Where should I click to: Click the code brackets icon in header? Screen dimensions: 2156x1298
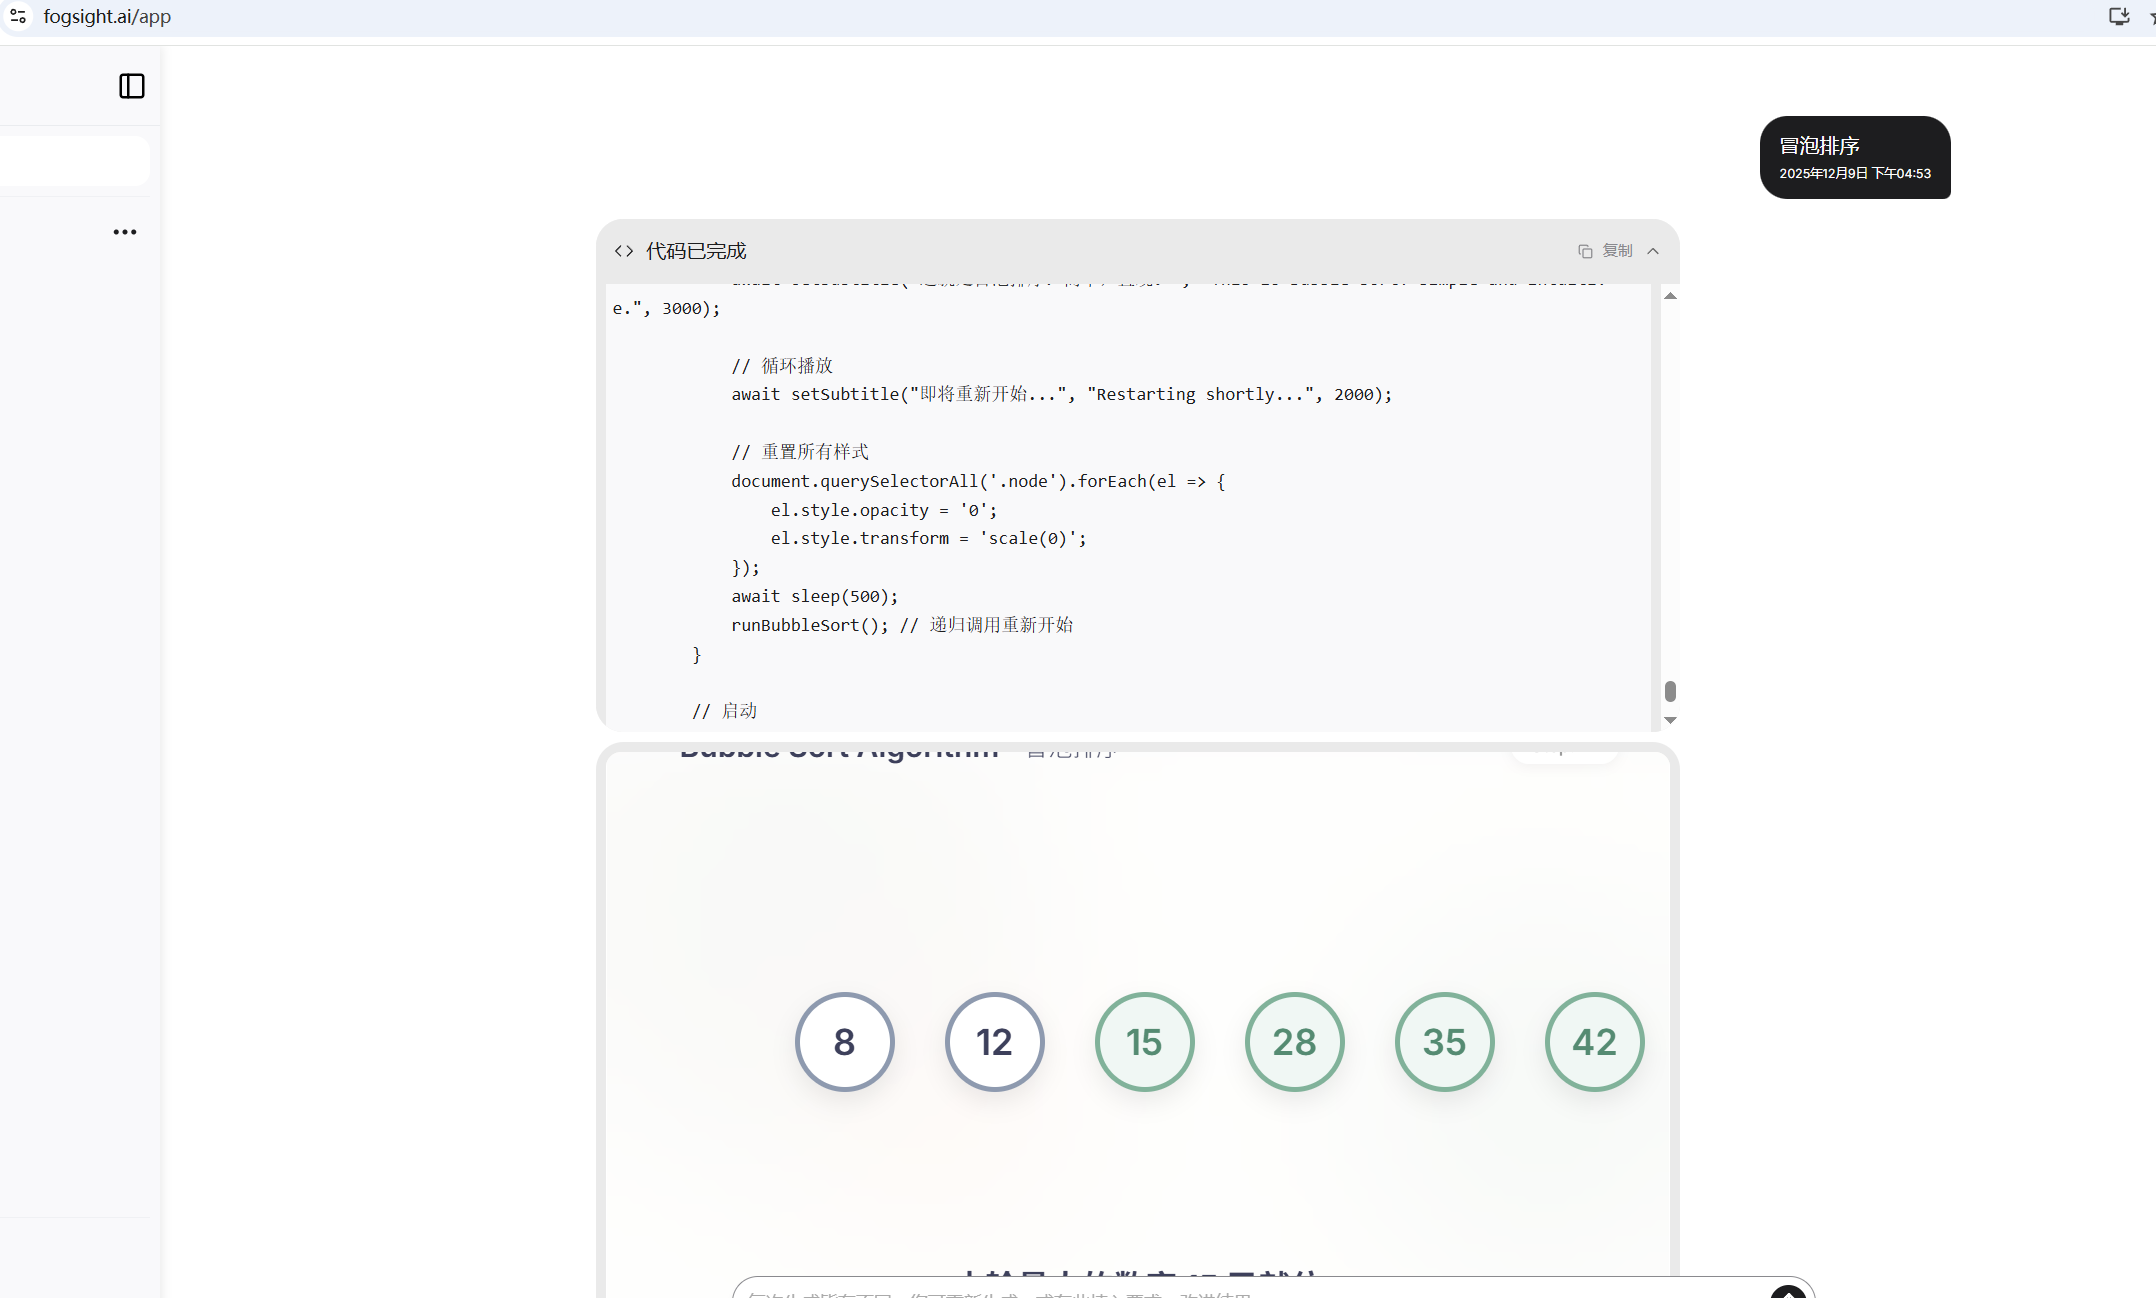(624, 251)
